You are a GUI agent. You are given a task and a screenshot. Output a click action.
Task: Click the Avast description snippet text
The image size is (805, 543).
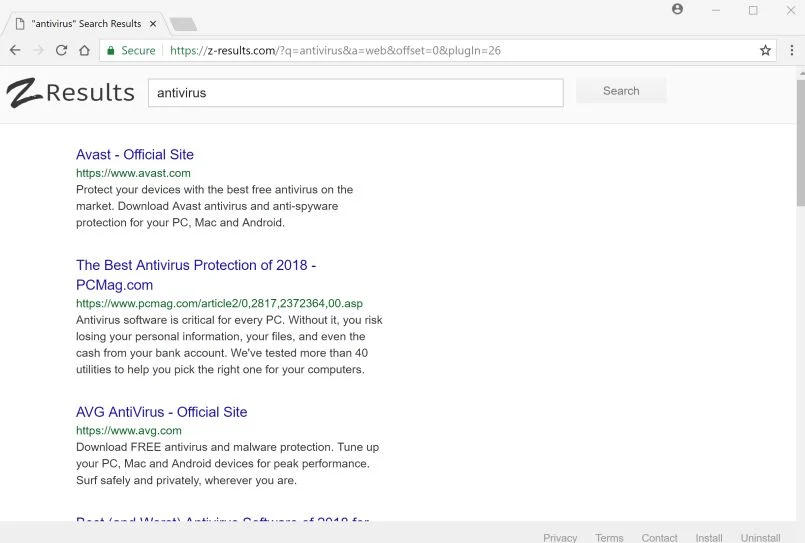pos(215,206)
